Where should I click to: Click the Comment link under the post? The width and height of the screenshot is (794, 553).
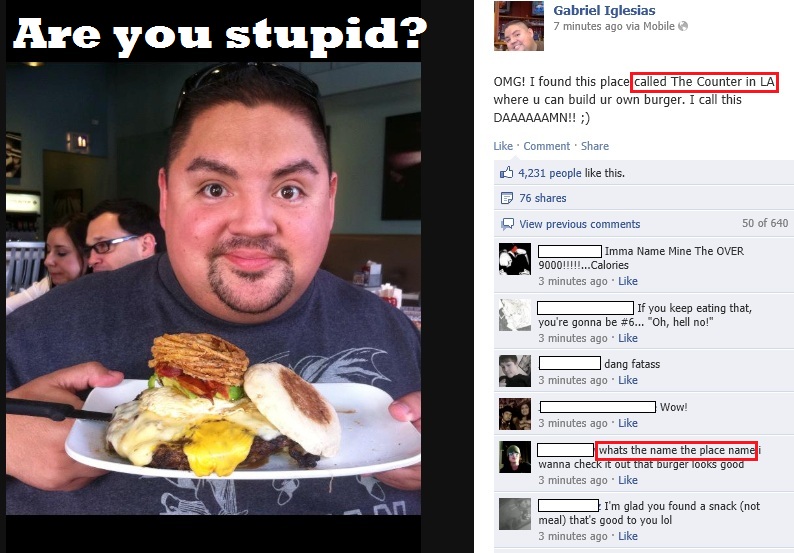(546, 146)
